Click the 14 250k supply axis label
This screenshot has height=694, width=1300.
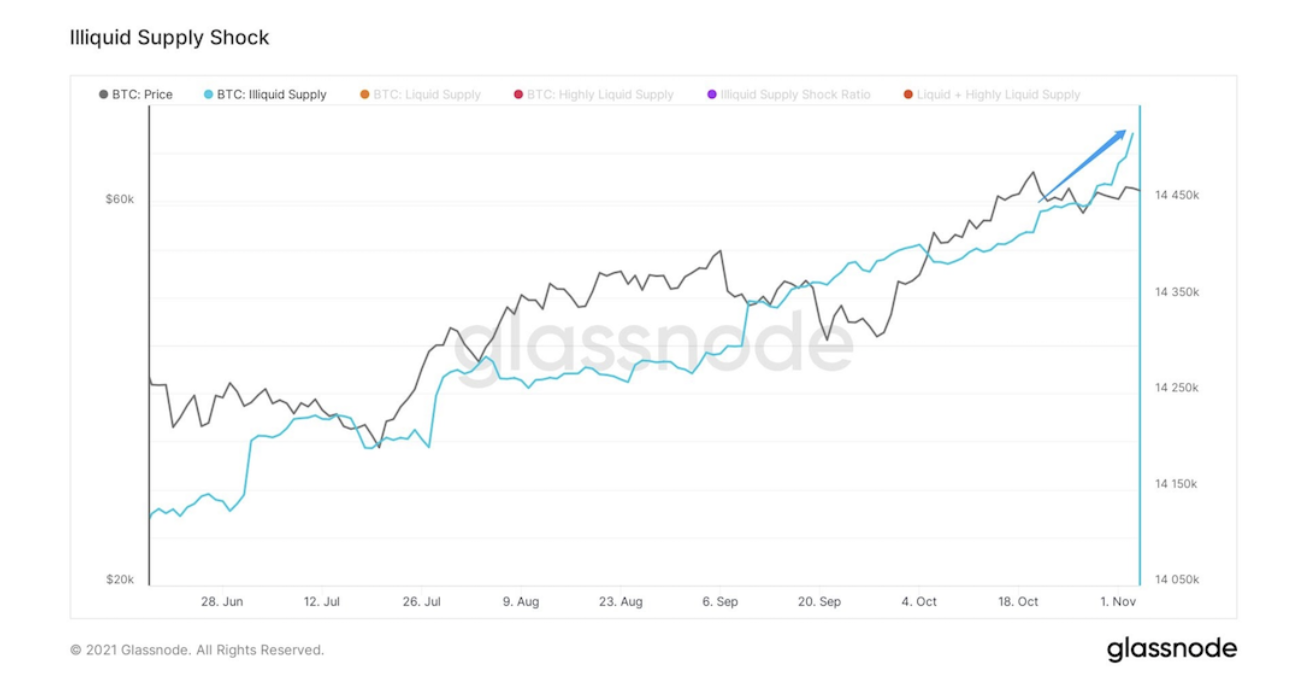pyautogui.click(x=1176, y=388)
